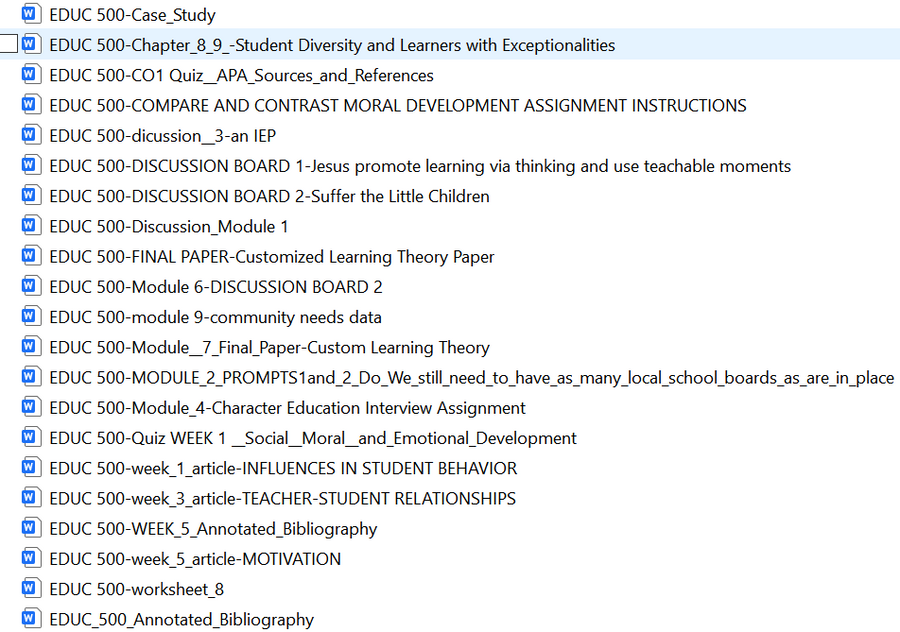Select file name EDUC 500-Case_Study
The height and width of the screenshot is (632, 900).
(133, 15)
